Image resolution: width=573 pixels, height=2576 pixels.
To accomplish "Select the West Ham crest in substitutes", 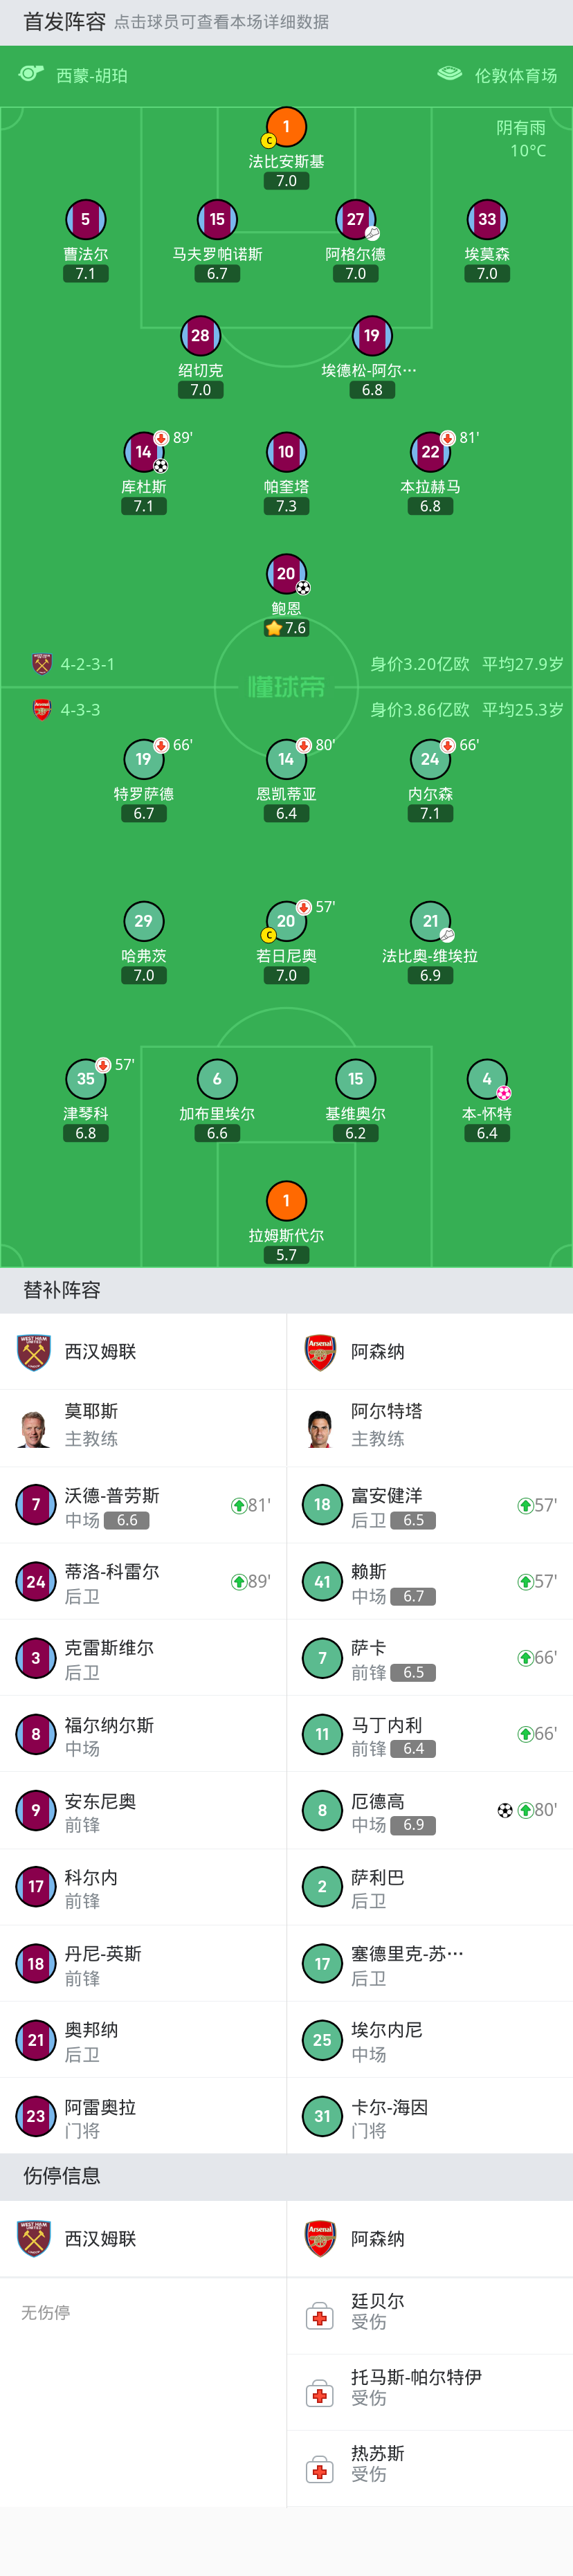I will pyautogui.click(x=34, y=1352).
